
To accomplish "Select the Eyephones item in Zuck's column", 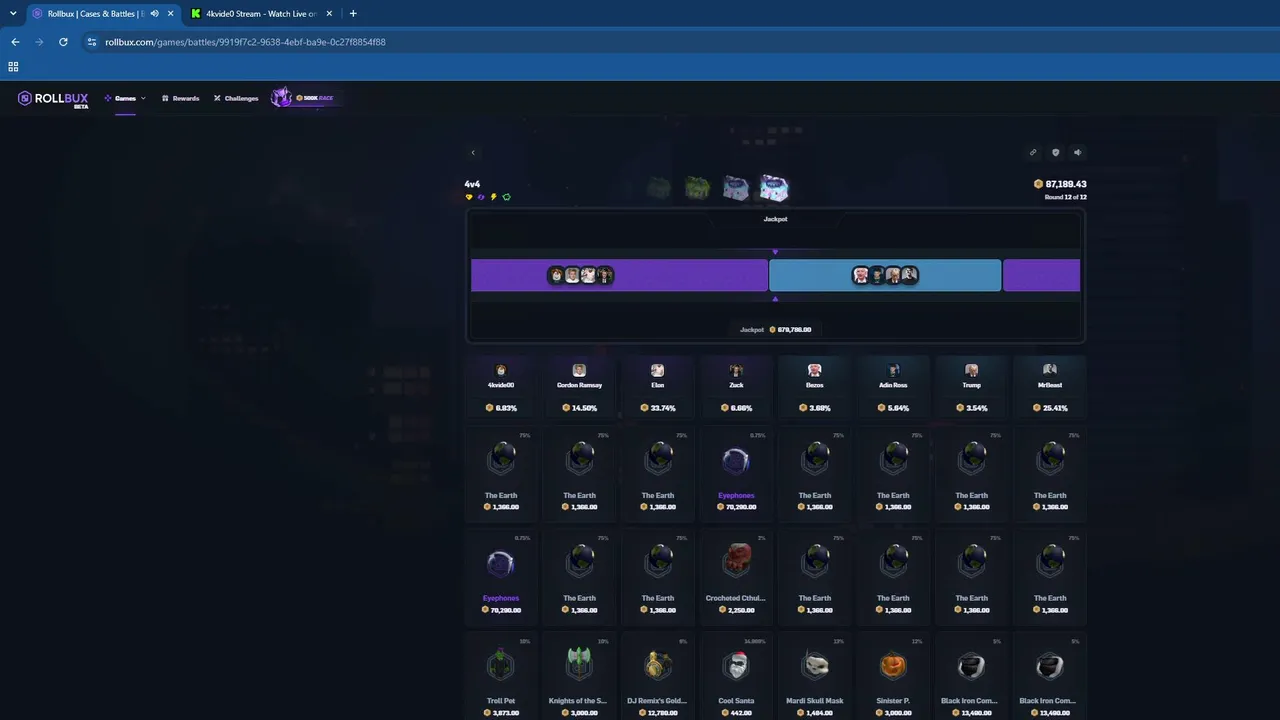I will pos(736,474).
